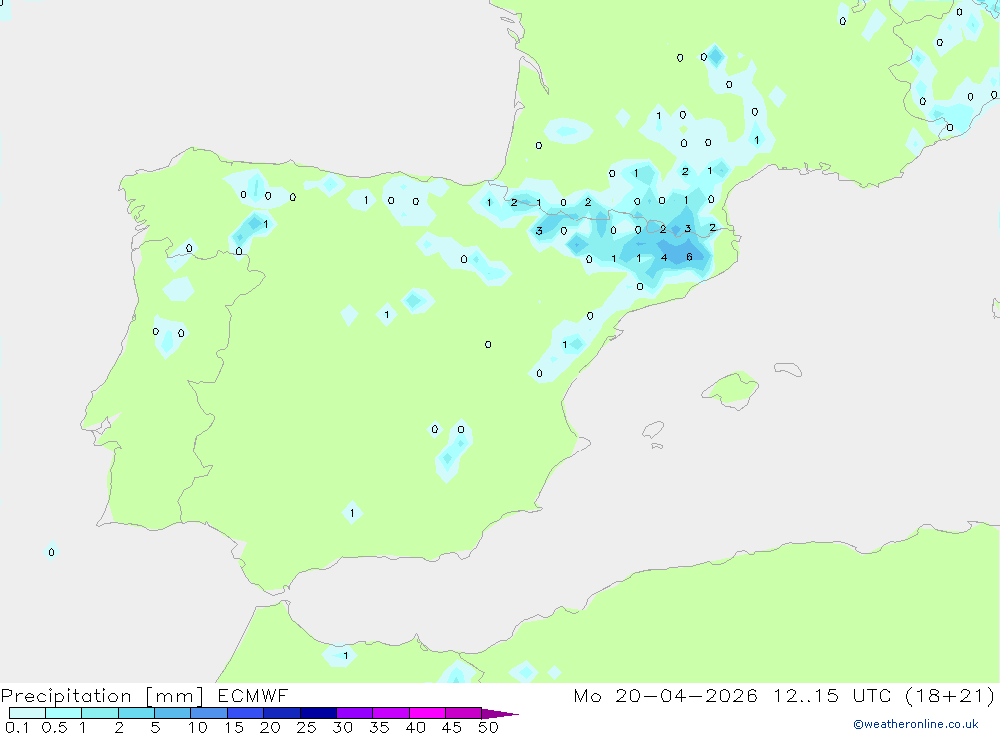Choose the 40–45 mm magenta legend swatch
Viewport: 1000px width, 733px height.
point(427,713)
